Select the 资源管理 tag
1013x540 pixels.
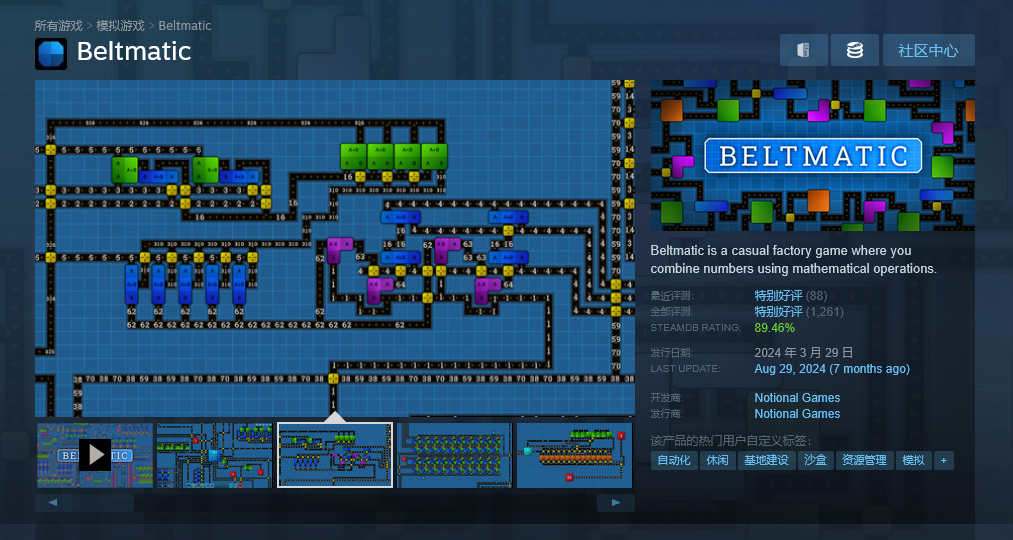[863, 461]
